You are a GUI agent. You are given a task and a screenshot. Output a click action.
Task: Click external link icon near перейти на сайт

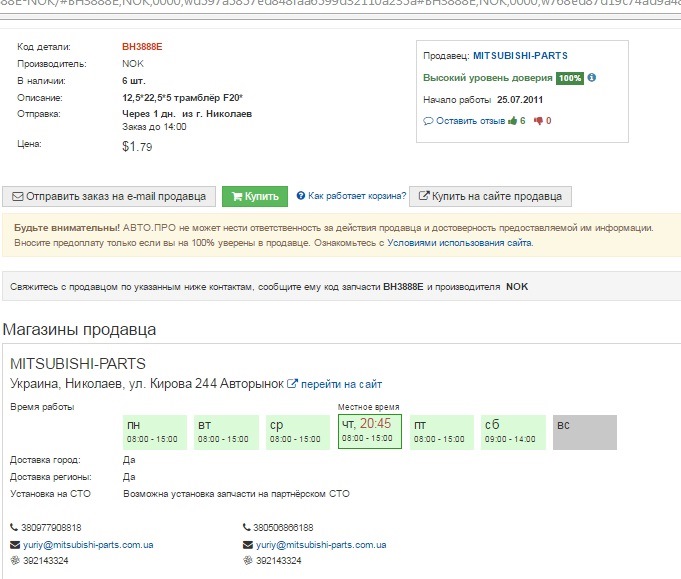[x=292, y=384]
